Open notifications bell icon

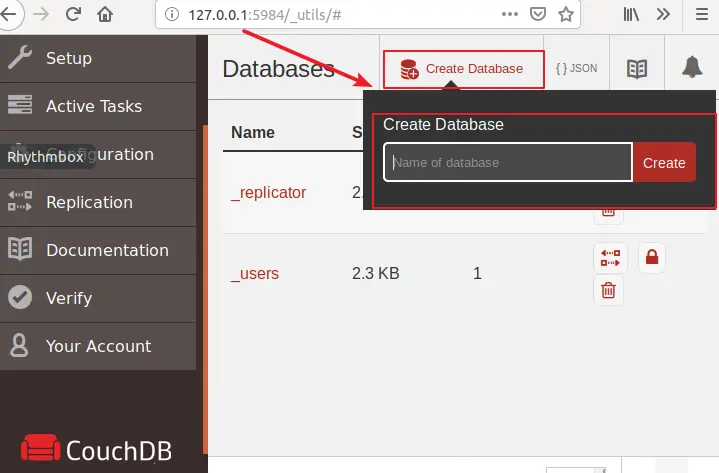pyautogui.click(x=692, y=67)
